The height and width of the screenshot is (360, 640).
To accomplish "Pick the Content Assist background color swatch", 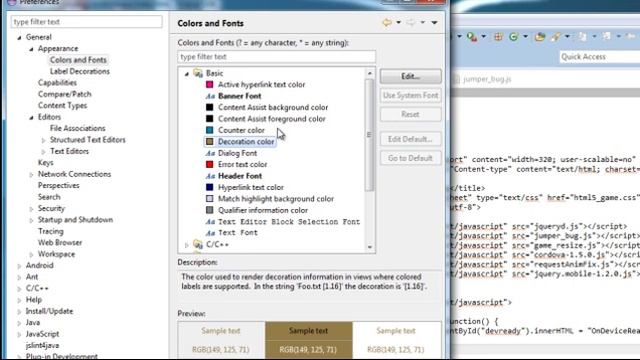I will coord(209,107).
